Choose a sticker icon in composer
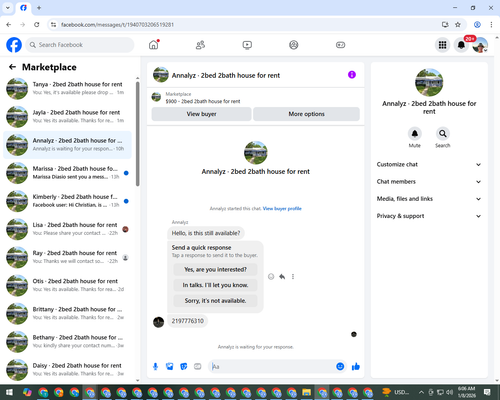This screenshot has height=400, width=500. (184, 367)
